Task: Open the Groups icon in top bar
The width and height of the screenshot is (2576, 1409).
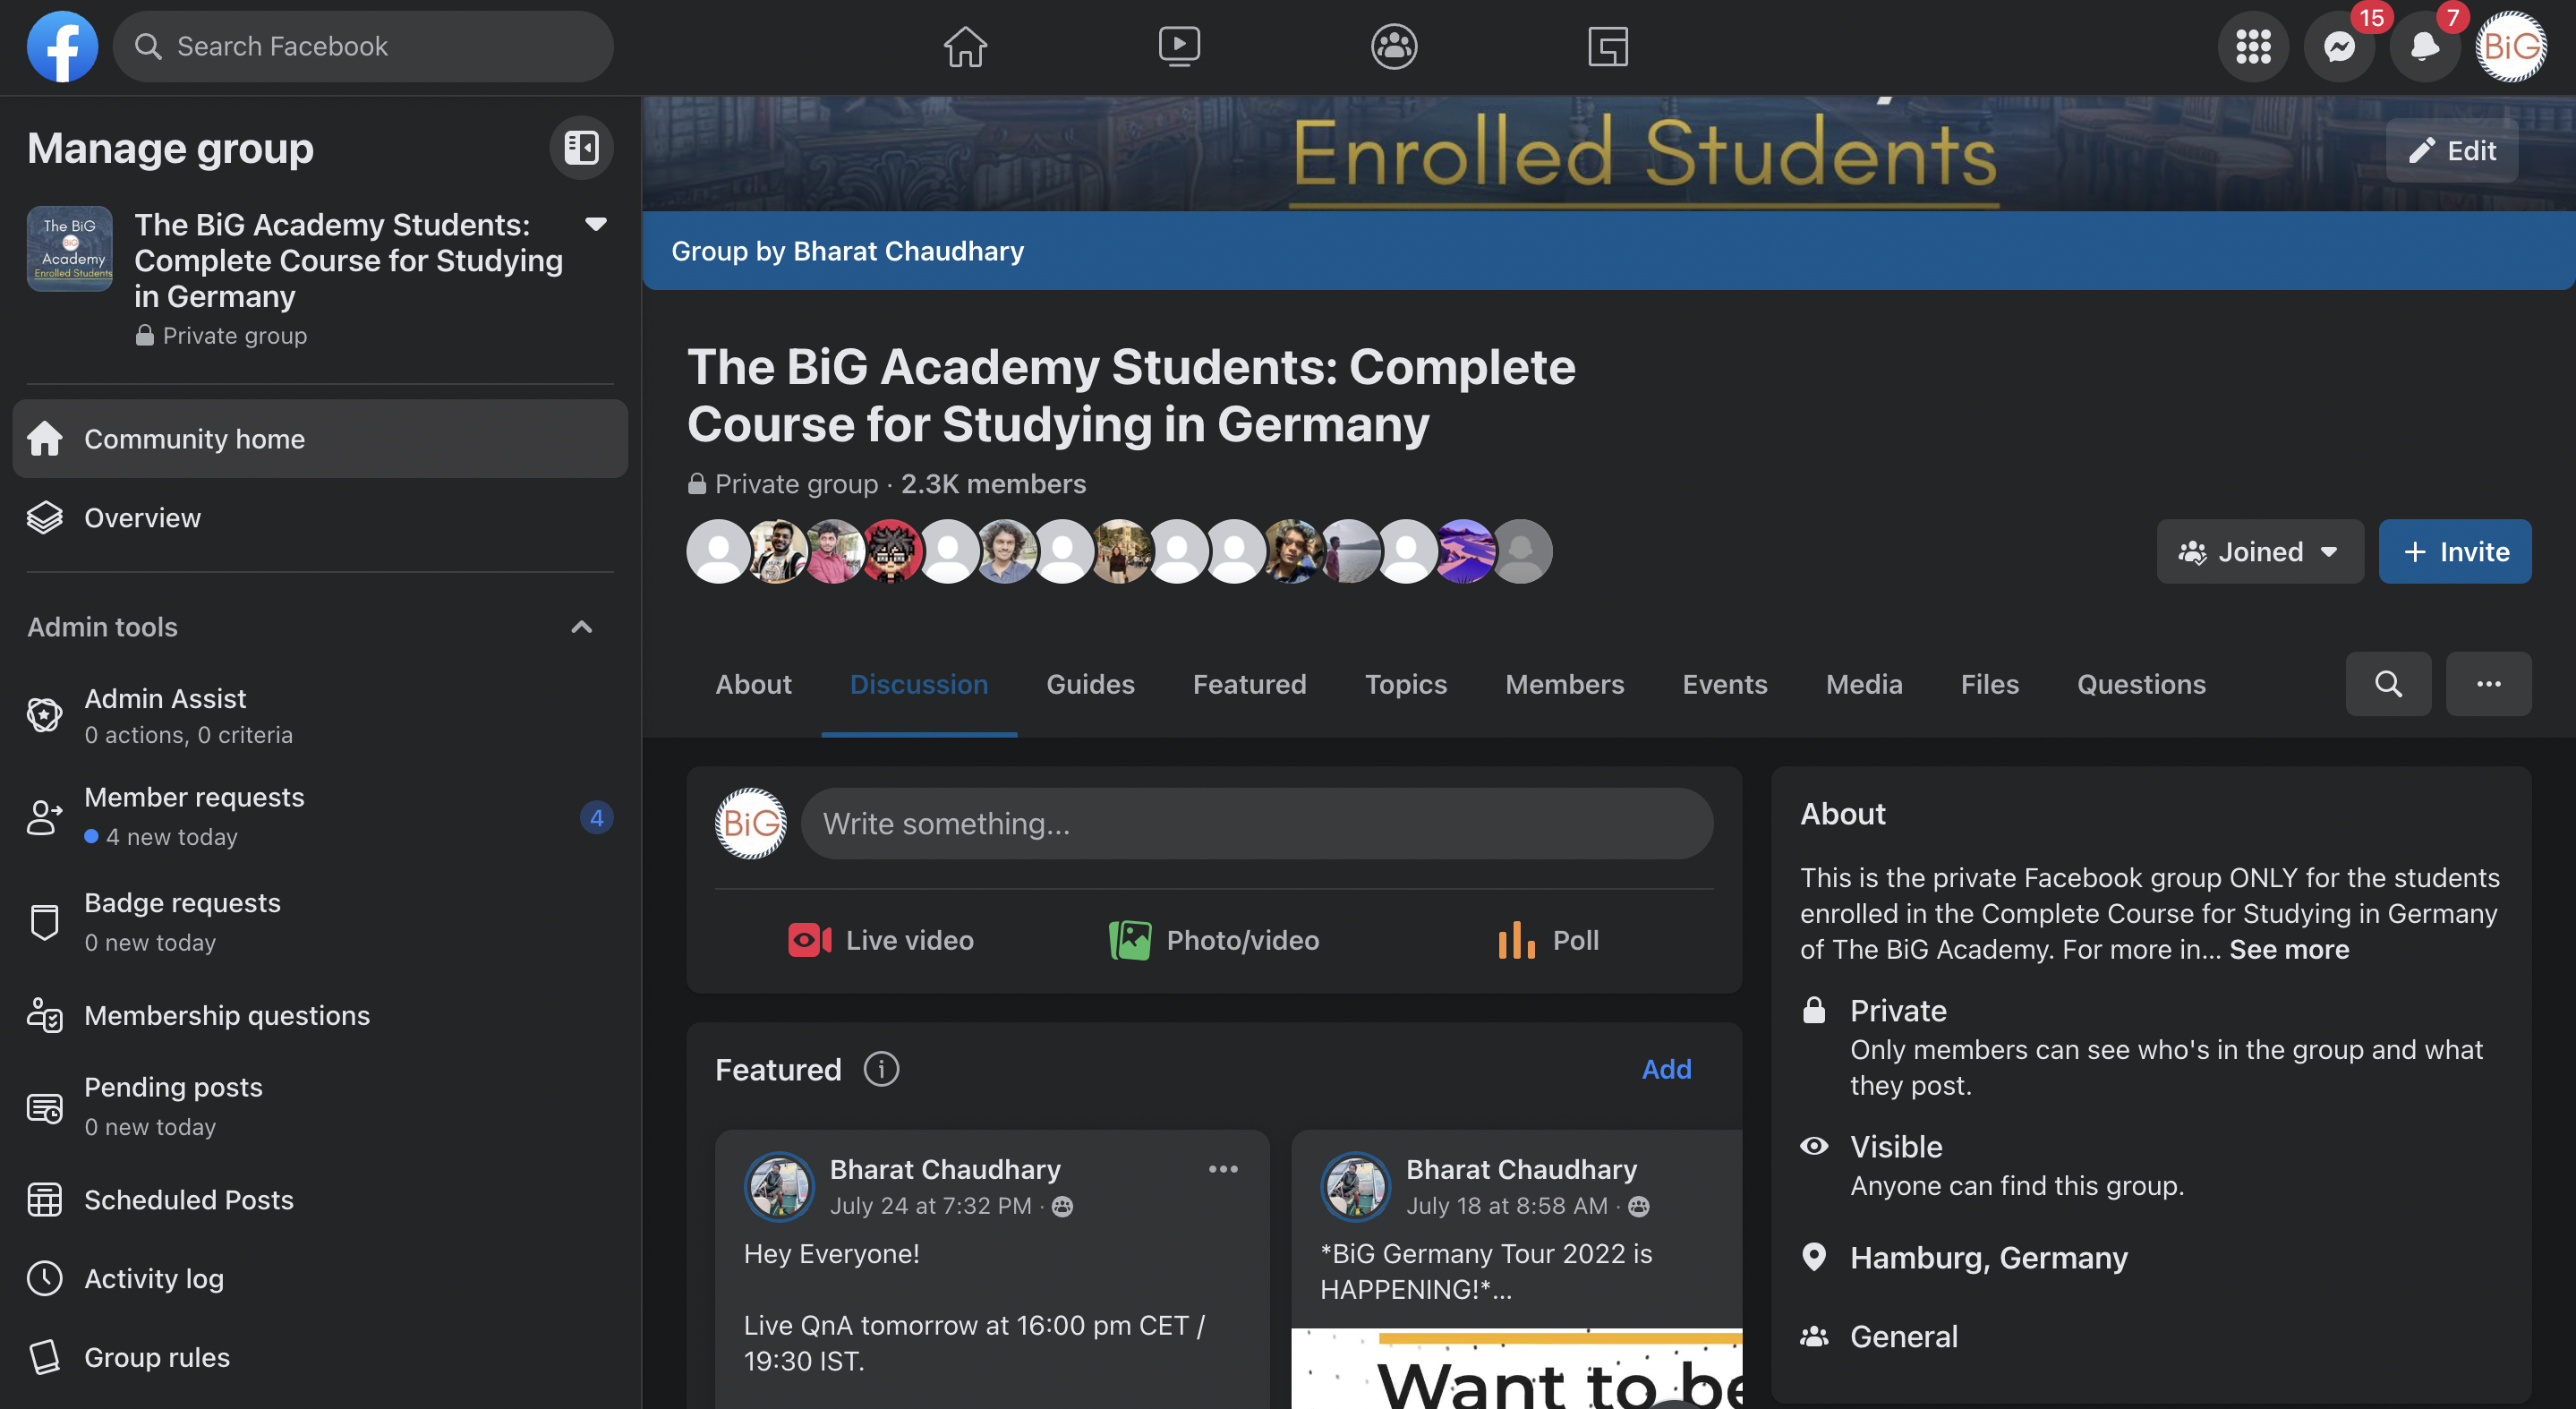Action: [1393, 46]
